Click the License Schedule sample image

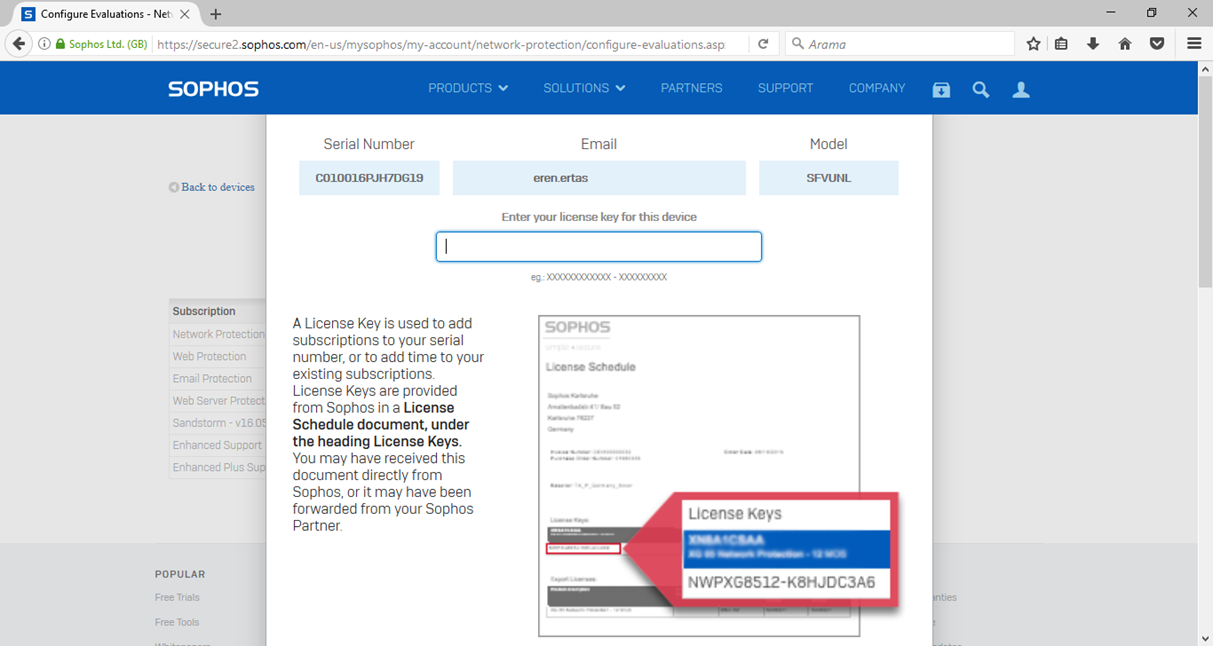(699, 476)
